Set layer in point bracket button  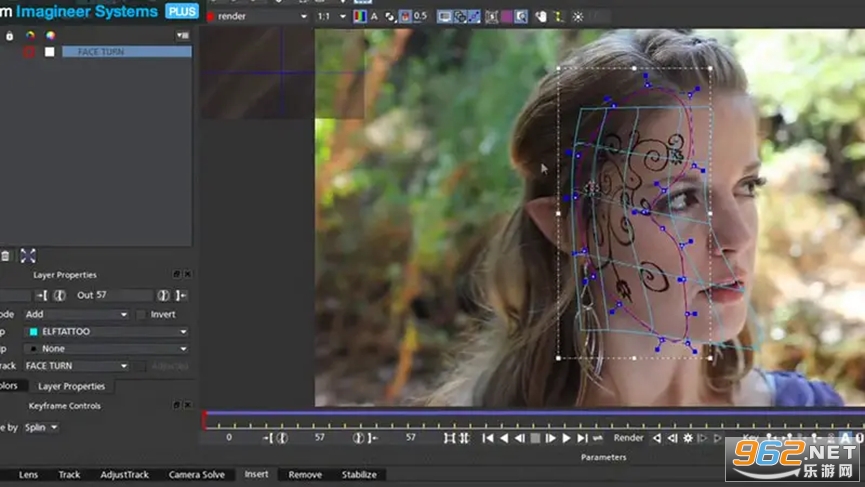point(41,296)
